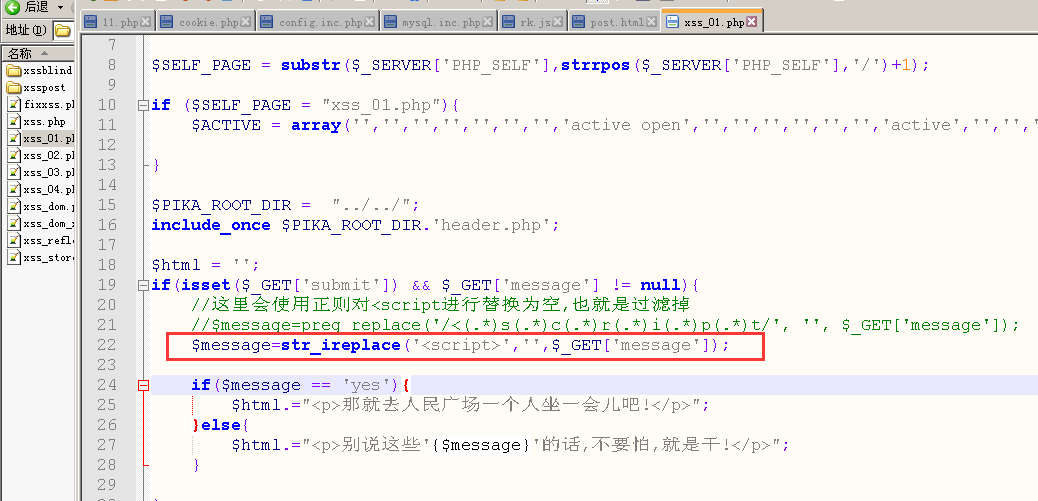This screenshot has height=501, width=1038.
Task: Switch to the rk.js tab
Action: (536, 22)
